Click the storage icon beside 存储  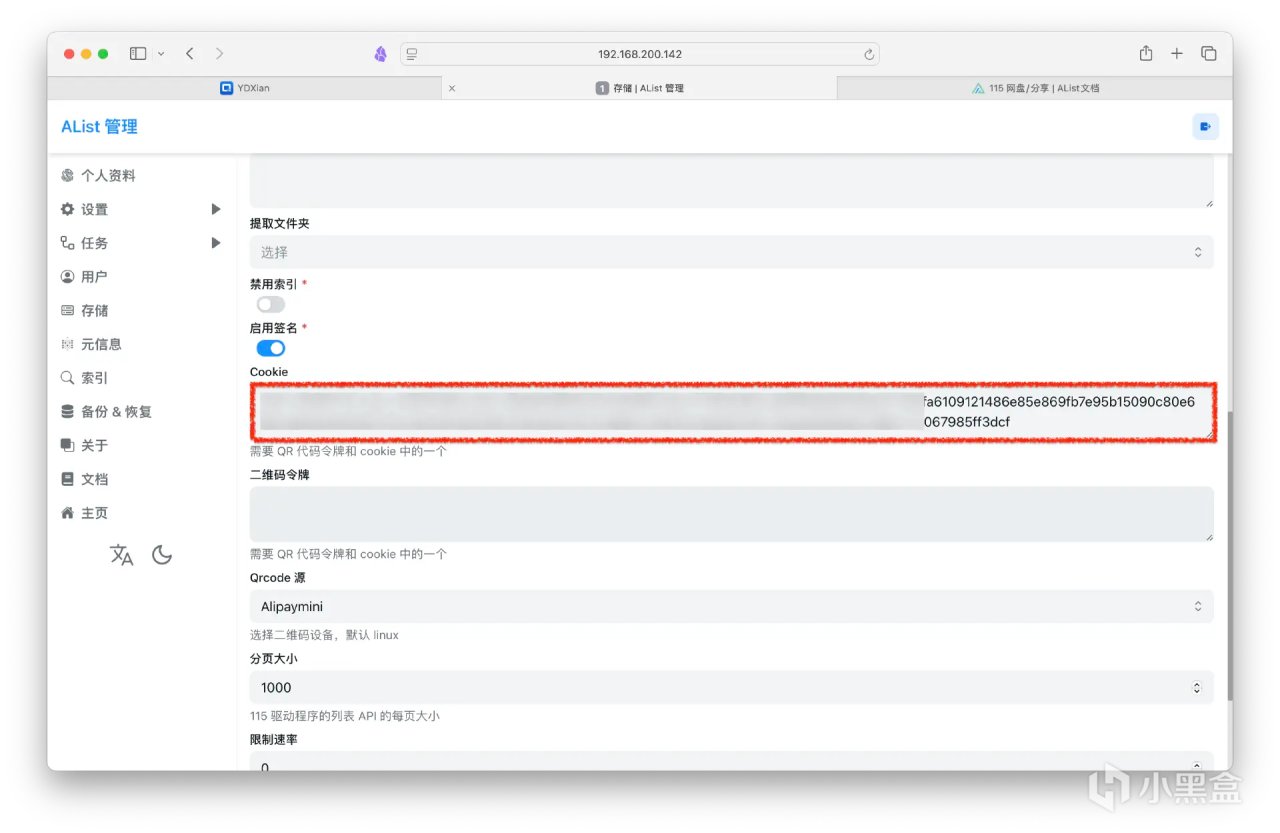tap(67, 311)
